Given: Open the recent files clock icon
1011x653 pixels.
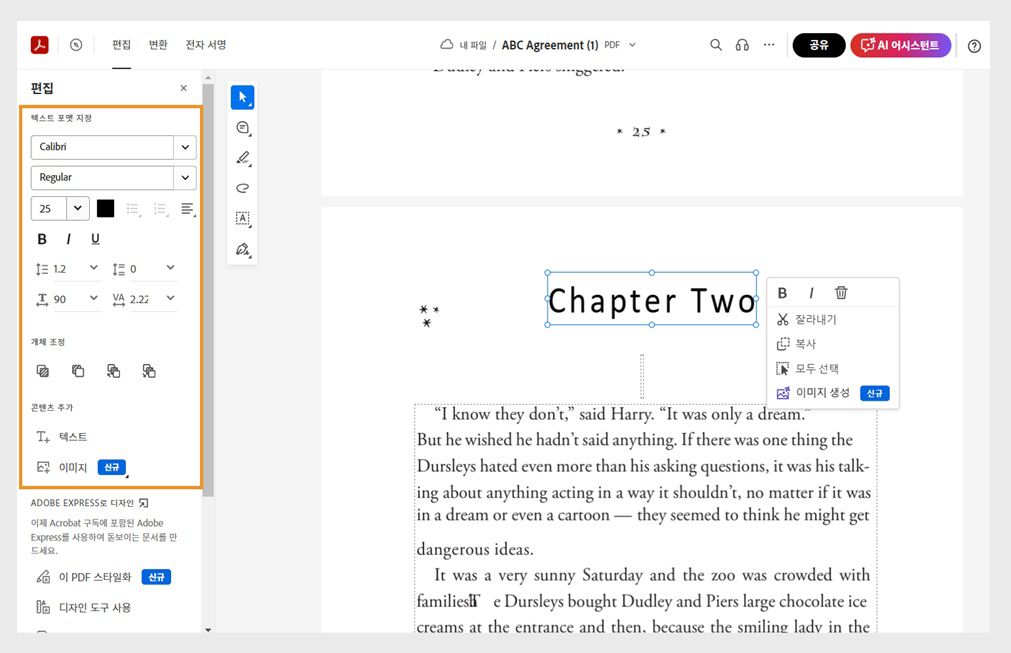Looking at the screenshot, I should 76,44.
